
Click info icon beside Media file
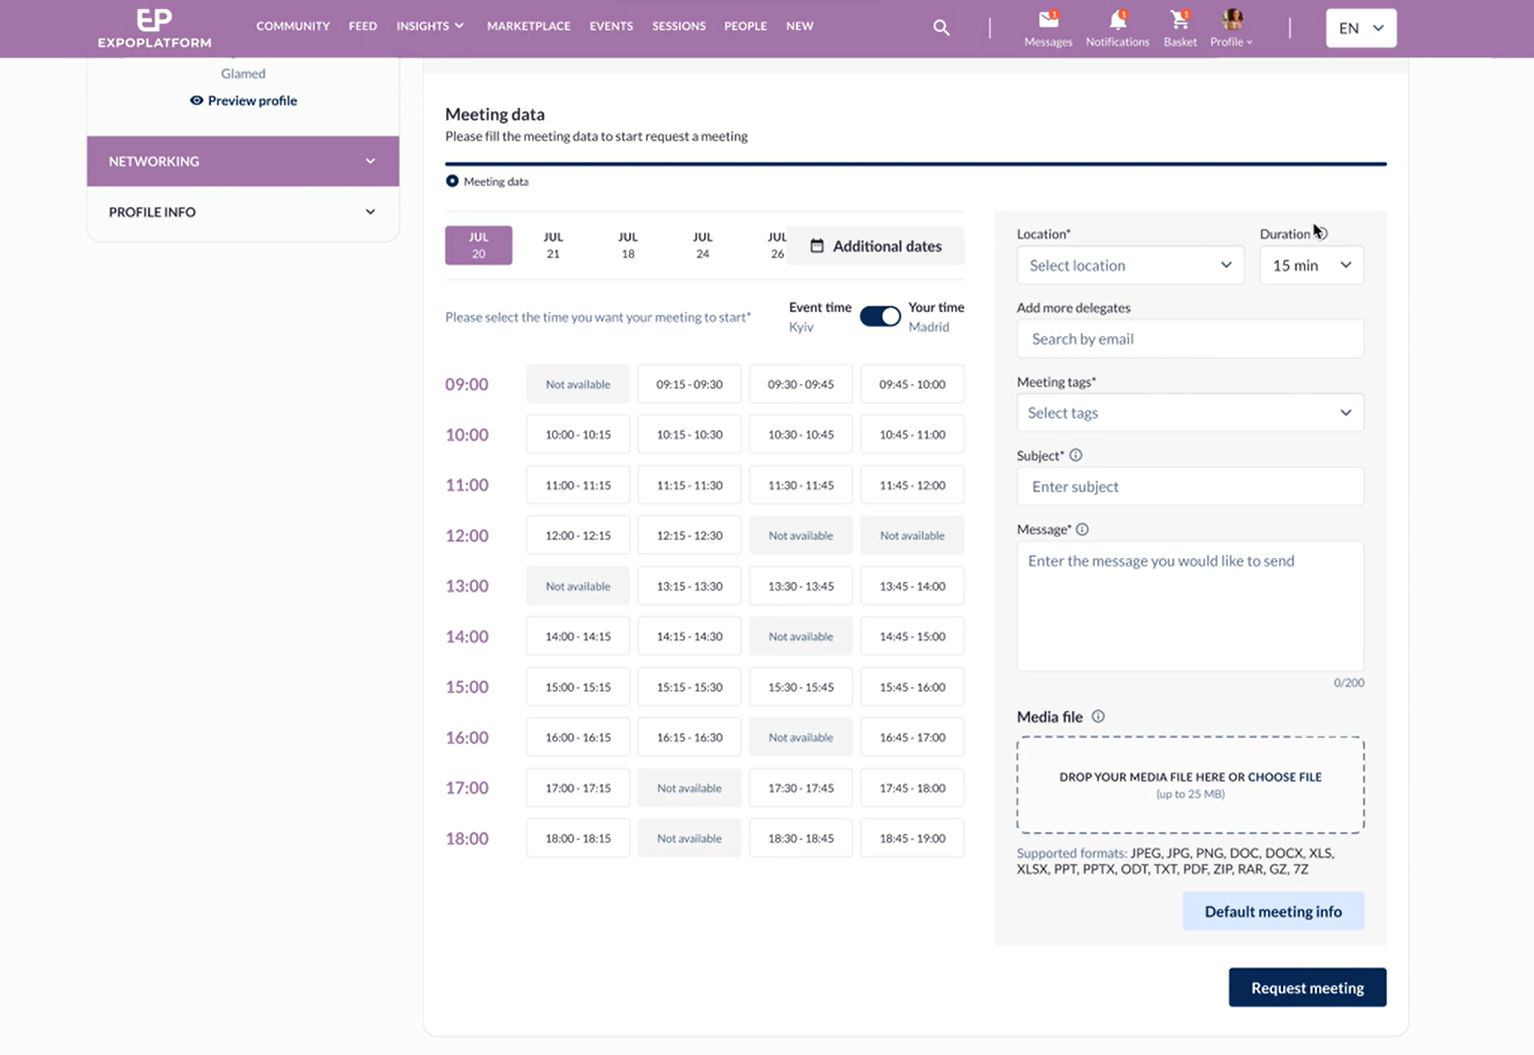(x=1098, y=716)
